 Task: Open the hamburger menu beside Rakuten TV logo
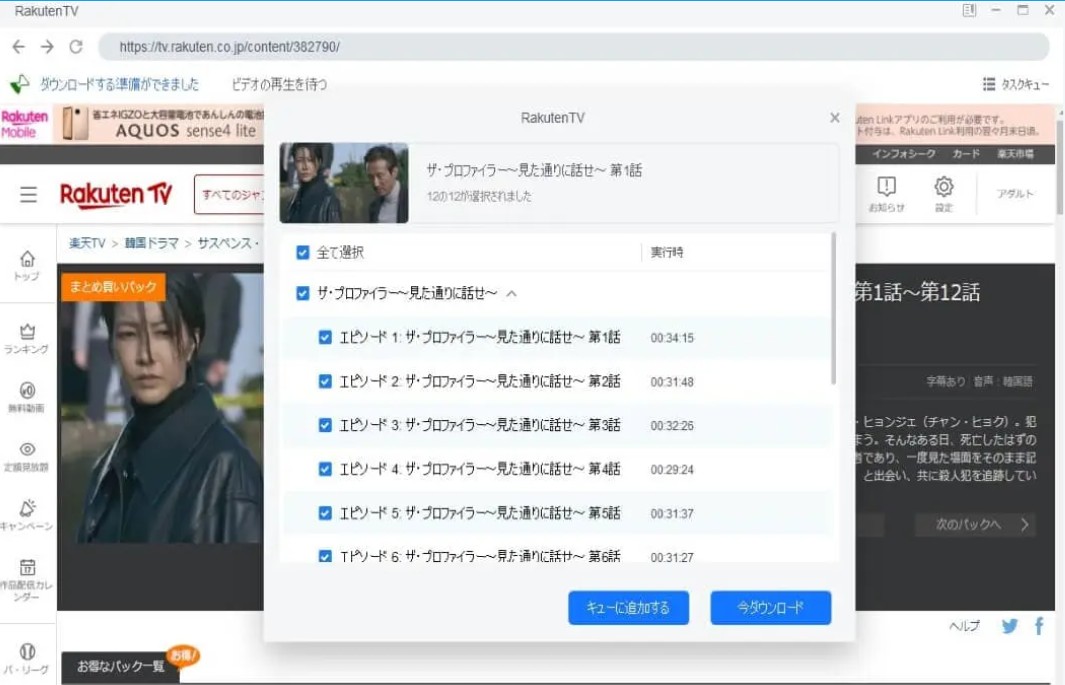[29, 195]
